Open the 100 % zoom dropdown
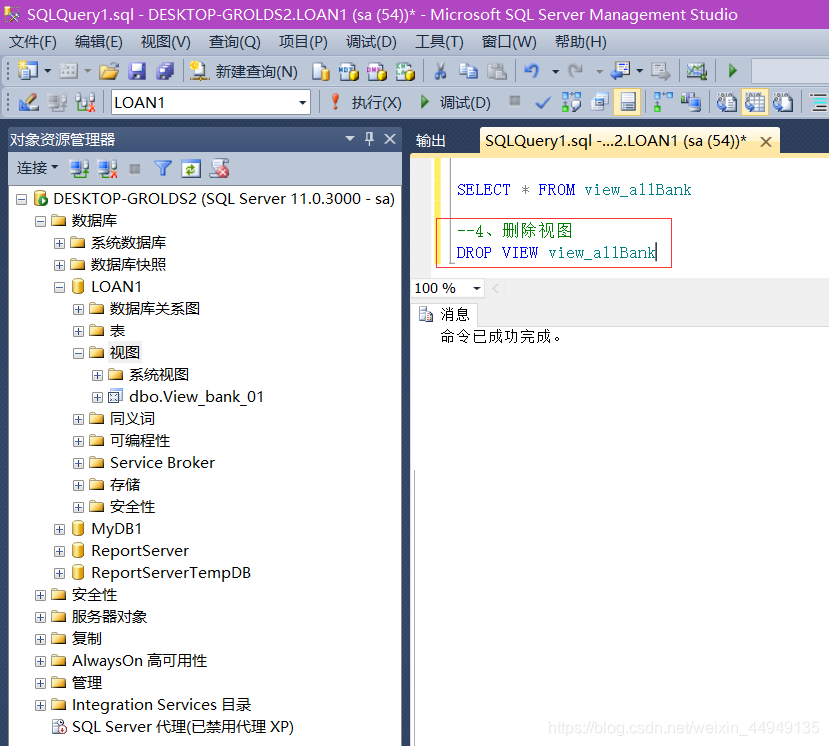The height and width of the screenshot is (746, 829). (x=476, y=288)
